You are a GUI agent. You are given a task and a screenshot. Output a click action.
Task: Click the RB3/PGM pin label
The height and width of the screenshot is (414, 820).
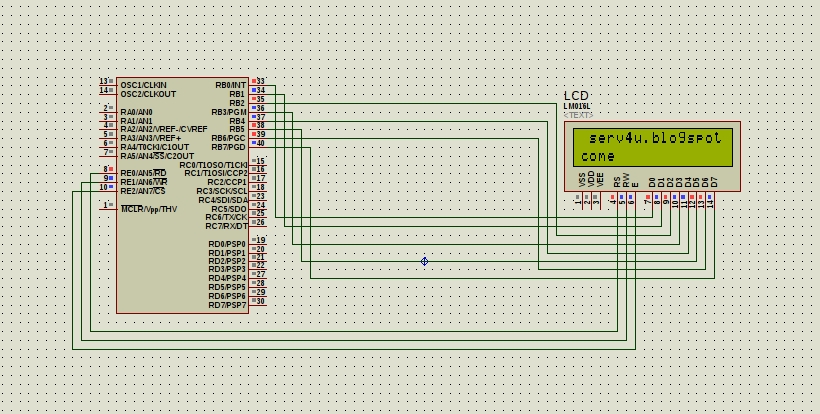click(229, 112)
